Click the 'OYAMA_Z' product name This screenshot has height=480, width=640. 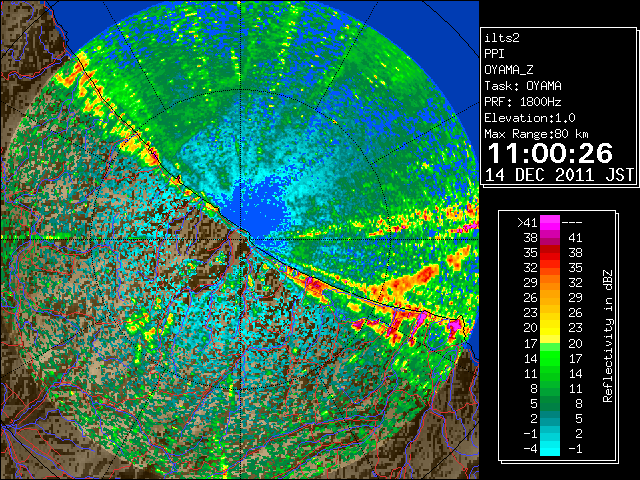(x=509, y=70)
